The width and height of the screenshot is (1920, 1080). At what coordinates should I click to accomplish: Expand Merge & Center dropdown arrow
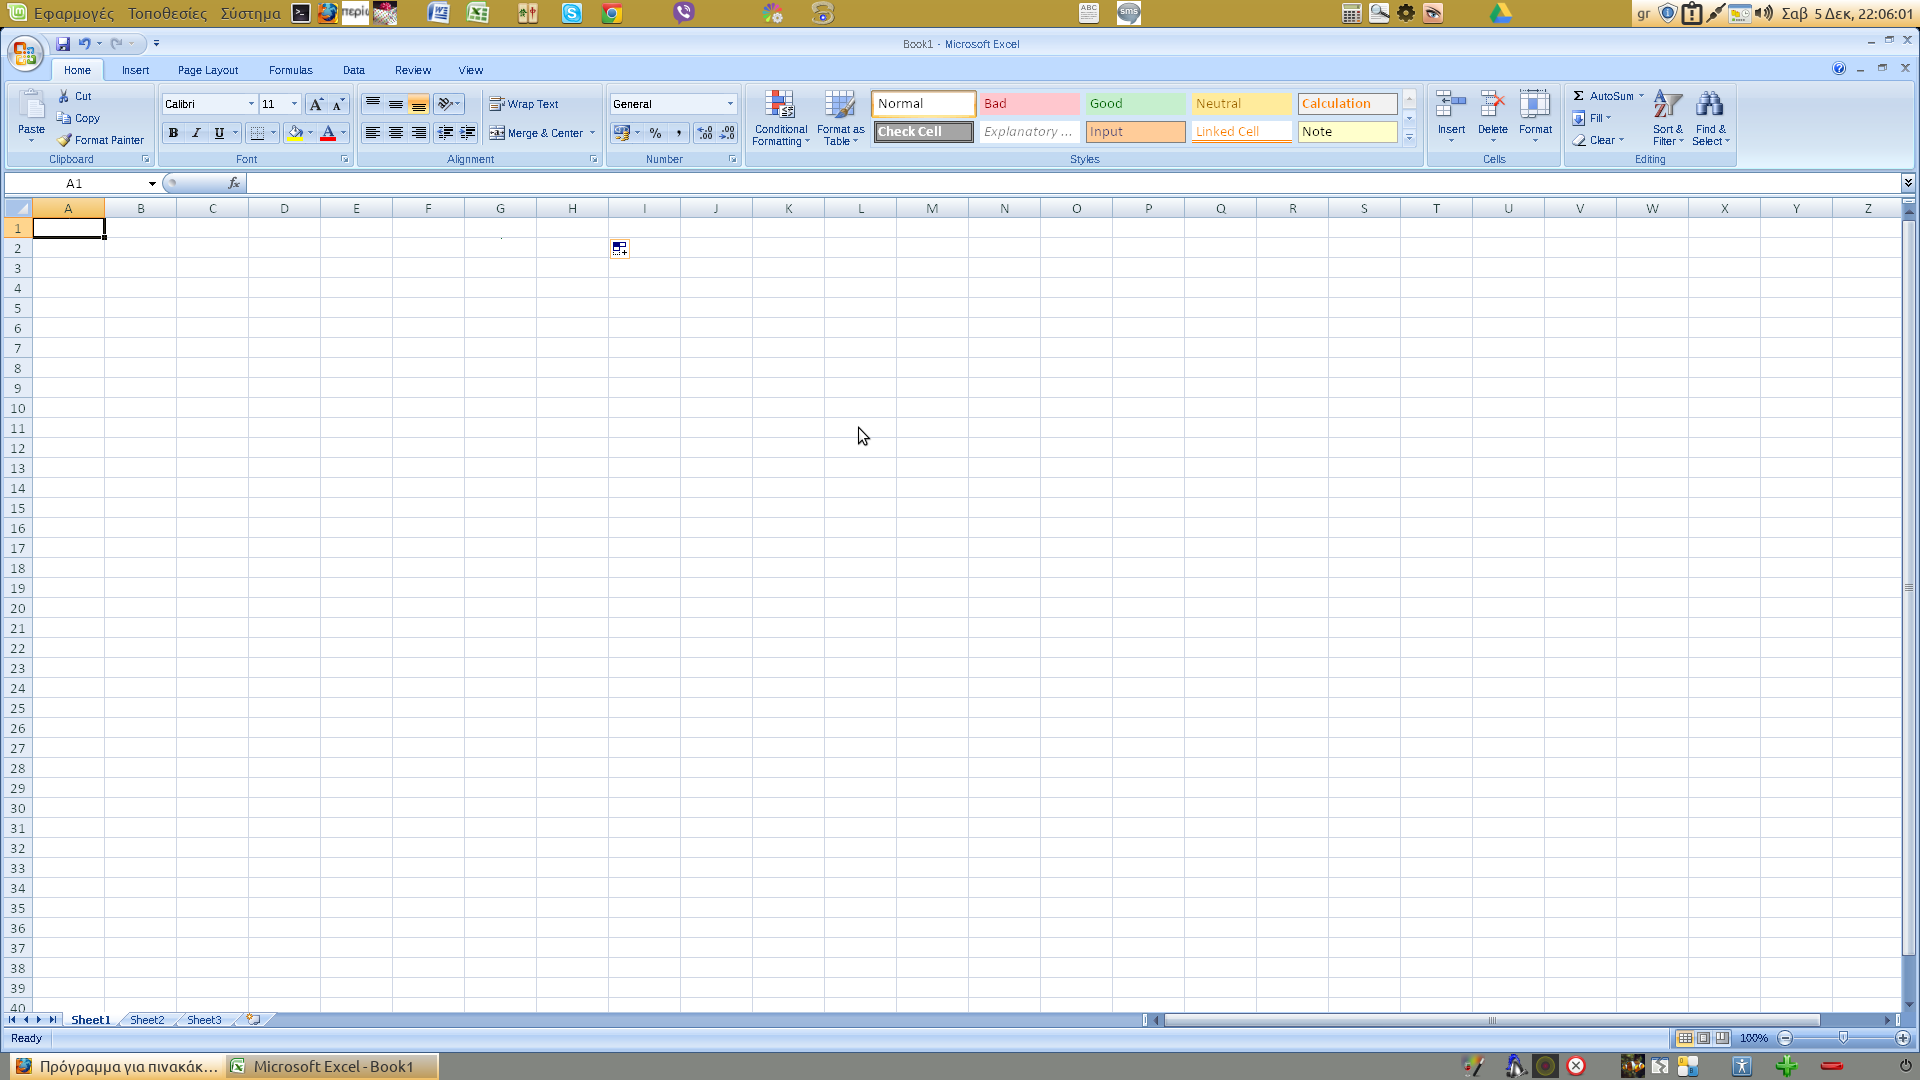pyautogui.click(x=592, y=133)
